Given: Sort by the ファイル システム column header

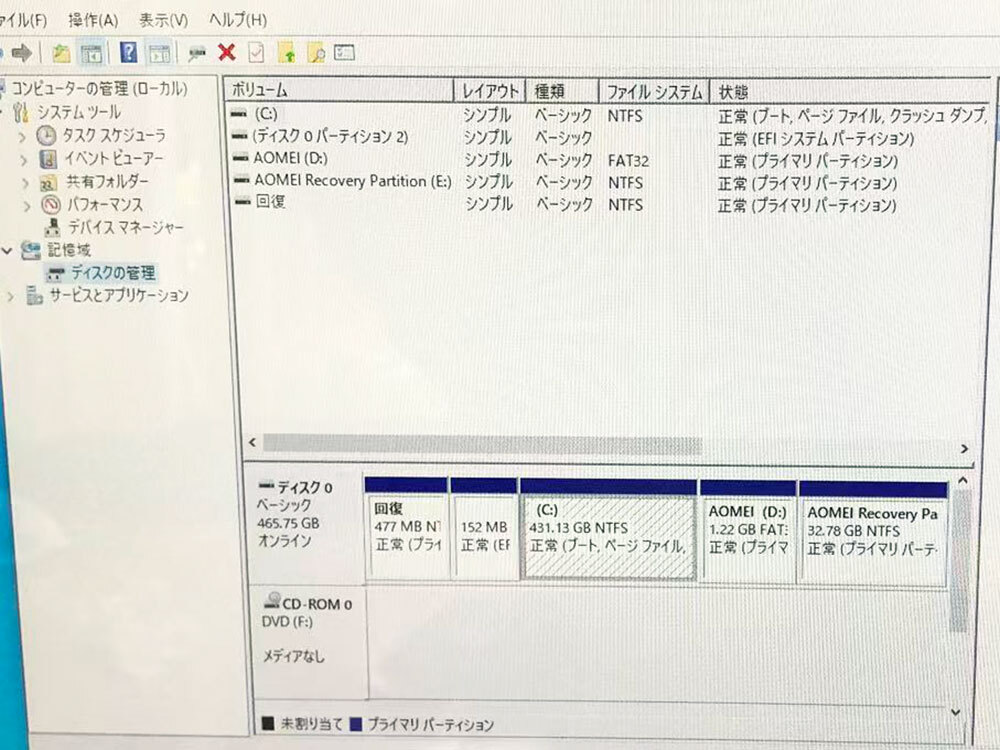Looking at the screenshot, I should pos(654,92).
